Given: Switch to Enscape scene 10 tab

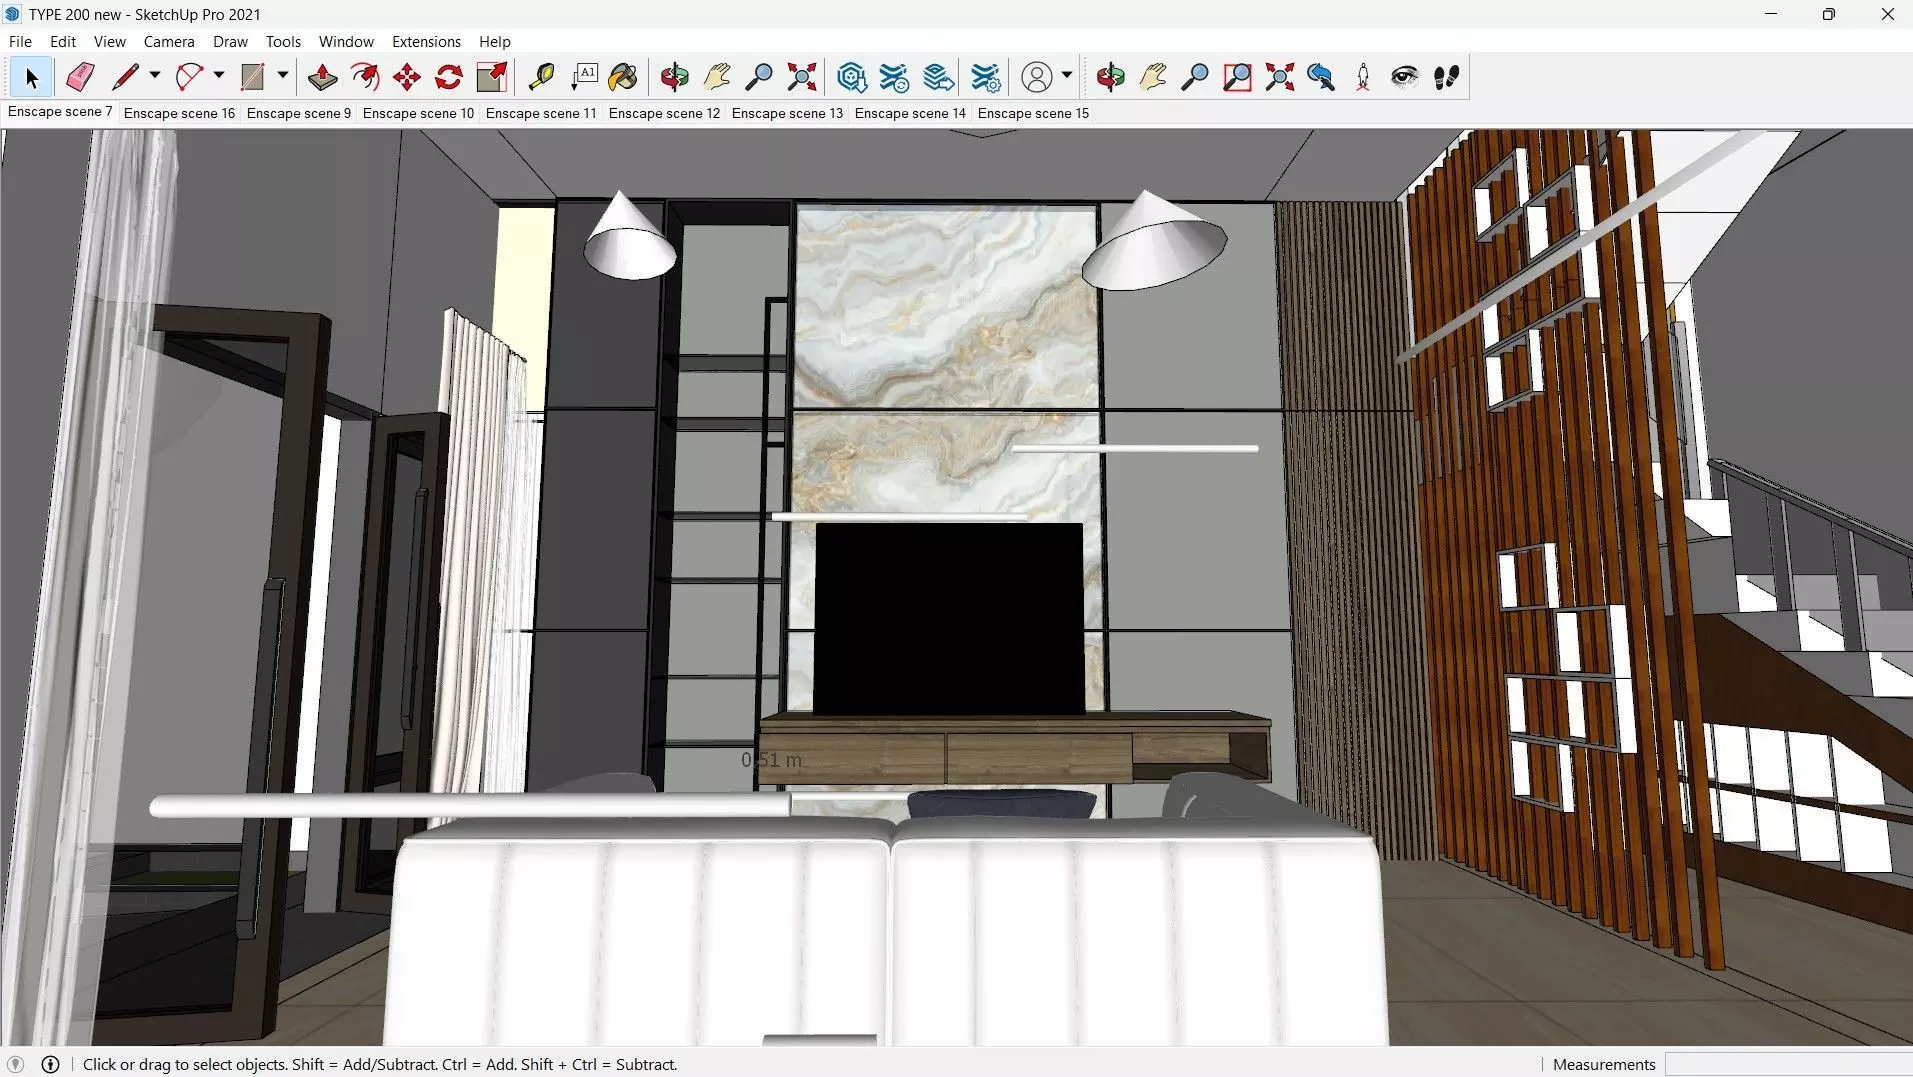Looking at the screenshot, I should point(418,113).
